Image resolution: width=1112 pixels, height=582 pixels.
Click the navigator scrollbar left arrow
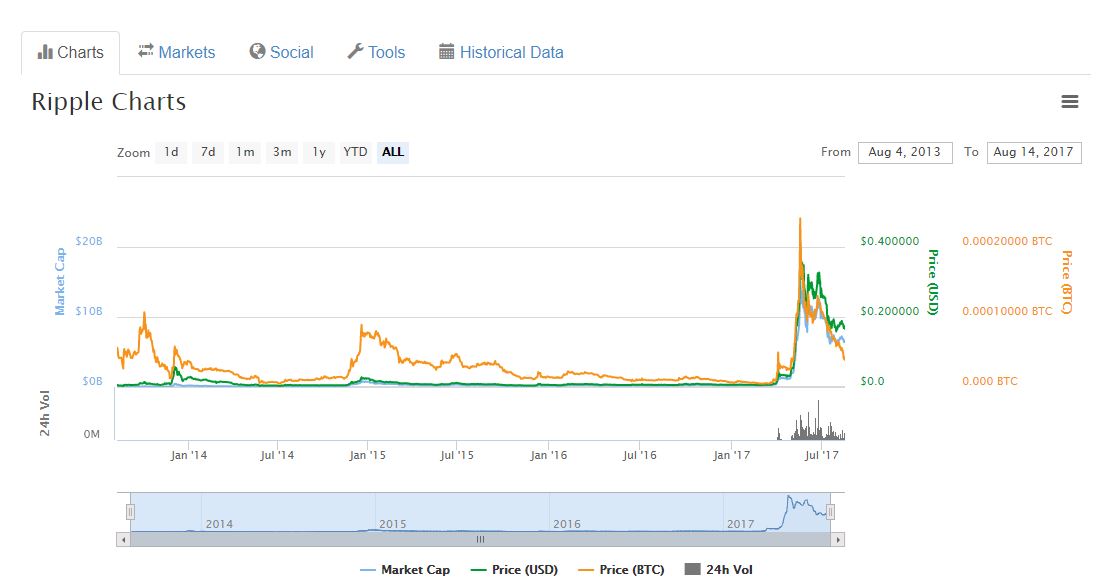123,539
